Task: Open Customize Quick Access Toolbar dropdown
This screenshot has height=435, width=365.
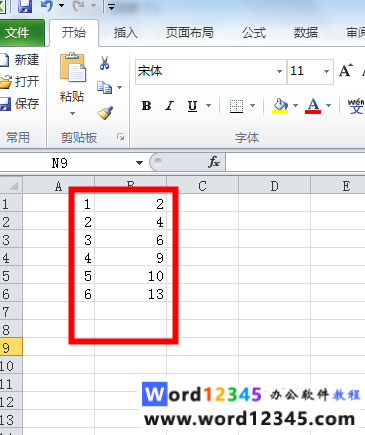Action: pyautogui.click(x=111, y=7)
